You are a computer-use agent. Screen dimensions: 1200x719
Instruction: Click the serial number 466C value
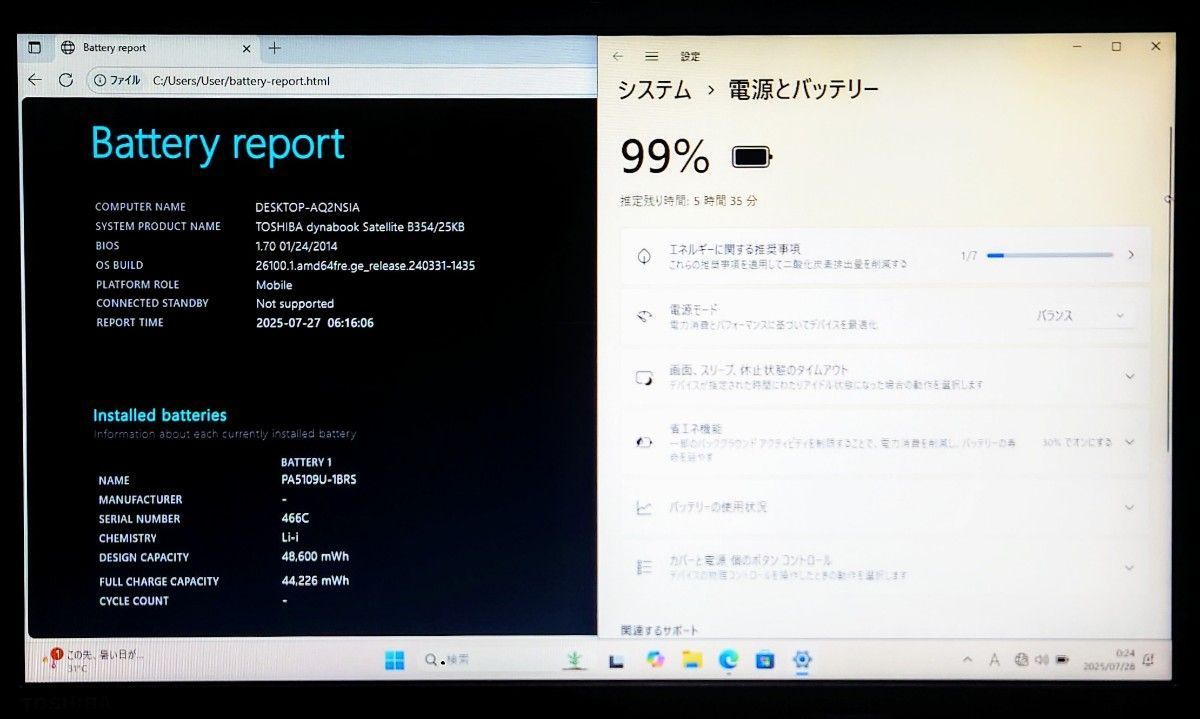(x=295, y=519)
